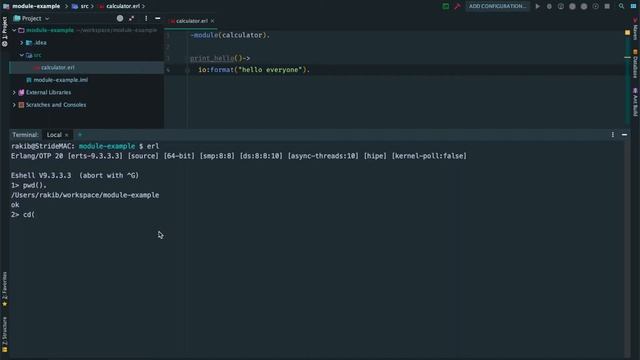
Task: Select the Local terminal tab
Action: (54, 135)
